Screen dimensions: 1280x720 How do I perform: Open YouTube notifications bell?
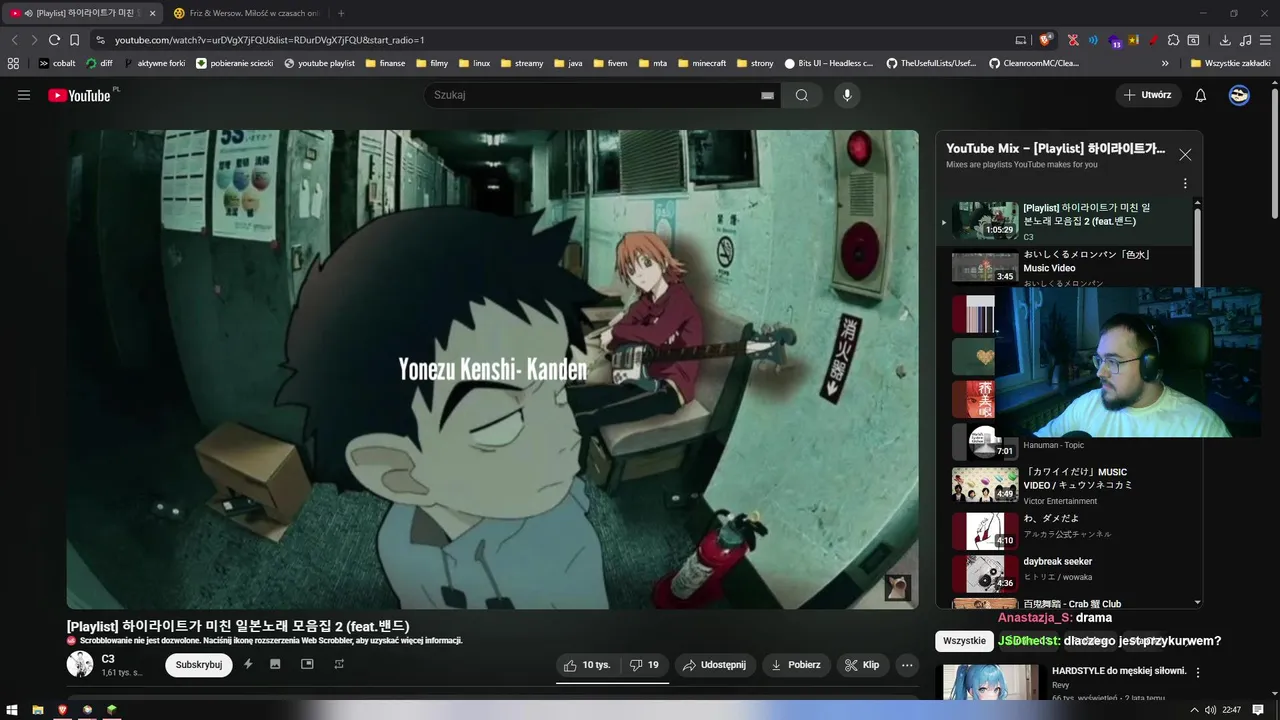click(1201, 95)
